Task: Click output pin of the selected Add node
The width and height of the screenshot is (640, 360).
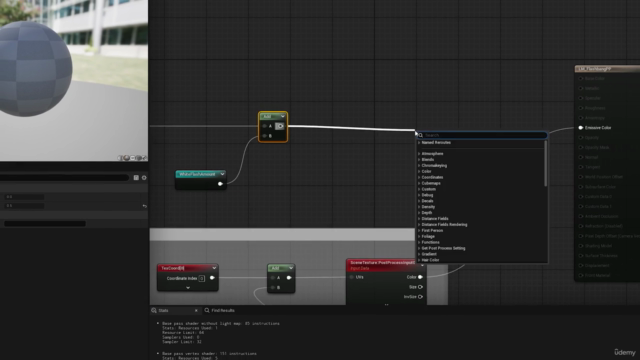Action: coord(280,126)
